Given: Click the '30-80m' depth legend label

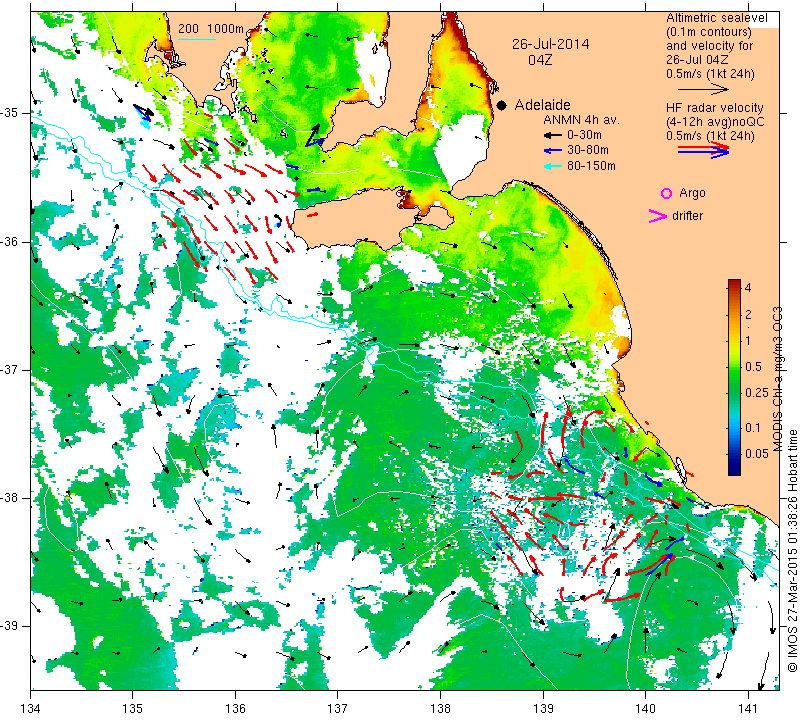Looking at the screenshot, I should 588,151.
